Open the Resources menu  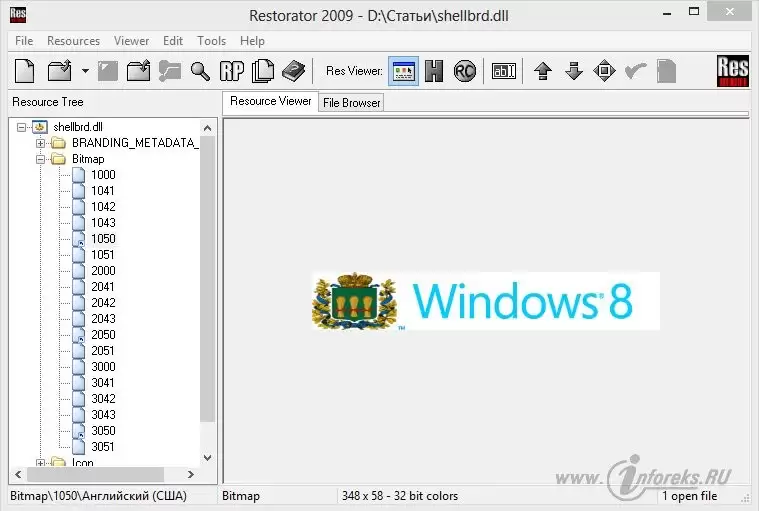(x=73, y=41)
